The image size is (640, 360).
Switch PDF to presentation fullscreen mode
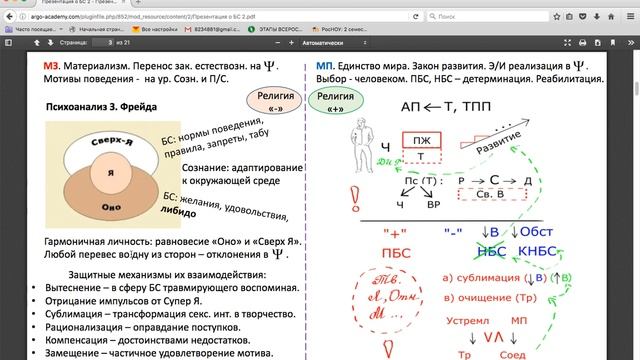coord(567,42)
